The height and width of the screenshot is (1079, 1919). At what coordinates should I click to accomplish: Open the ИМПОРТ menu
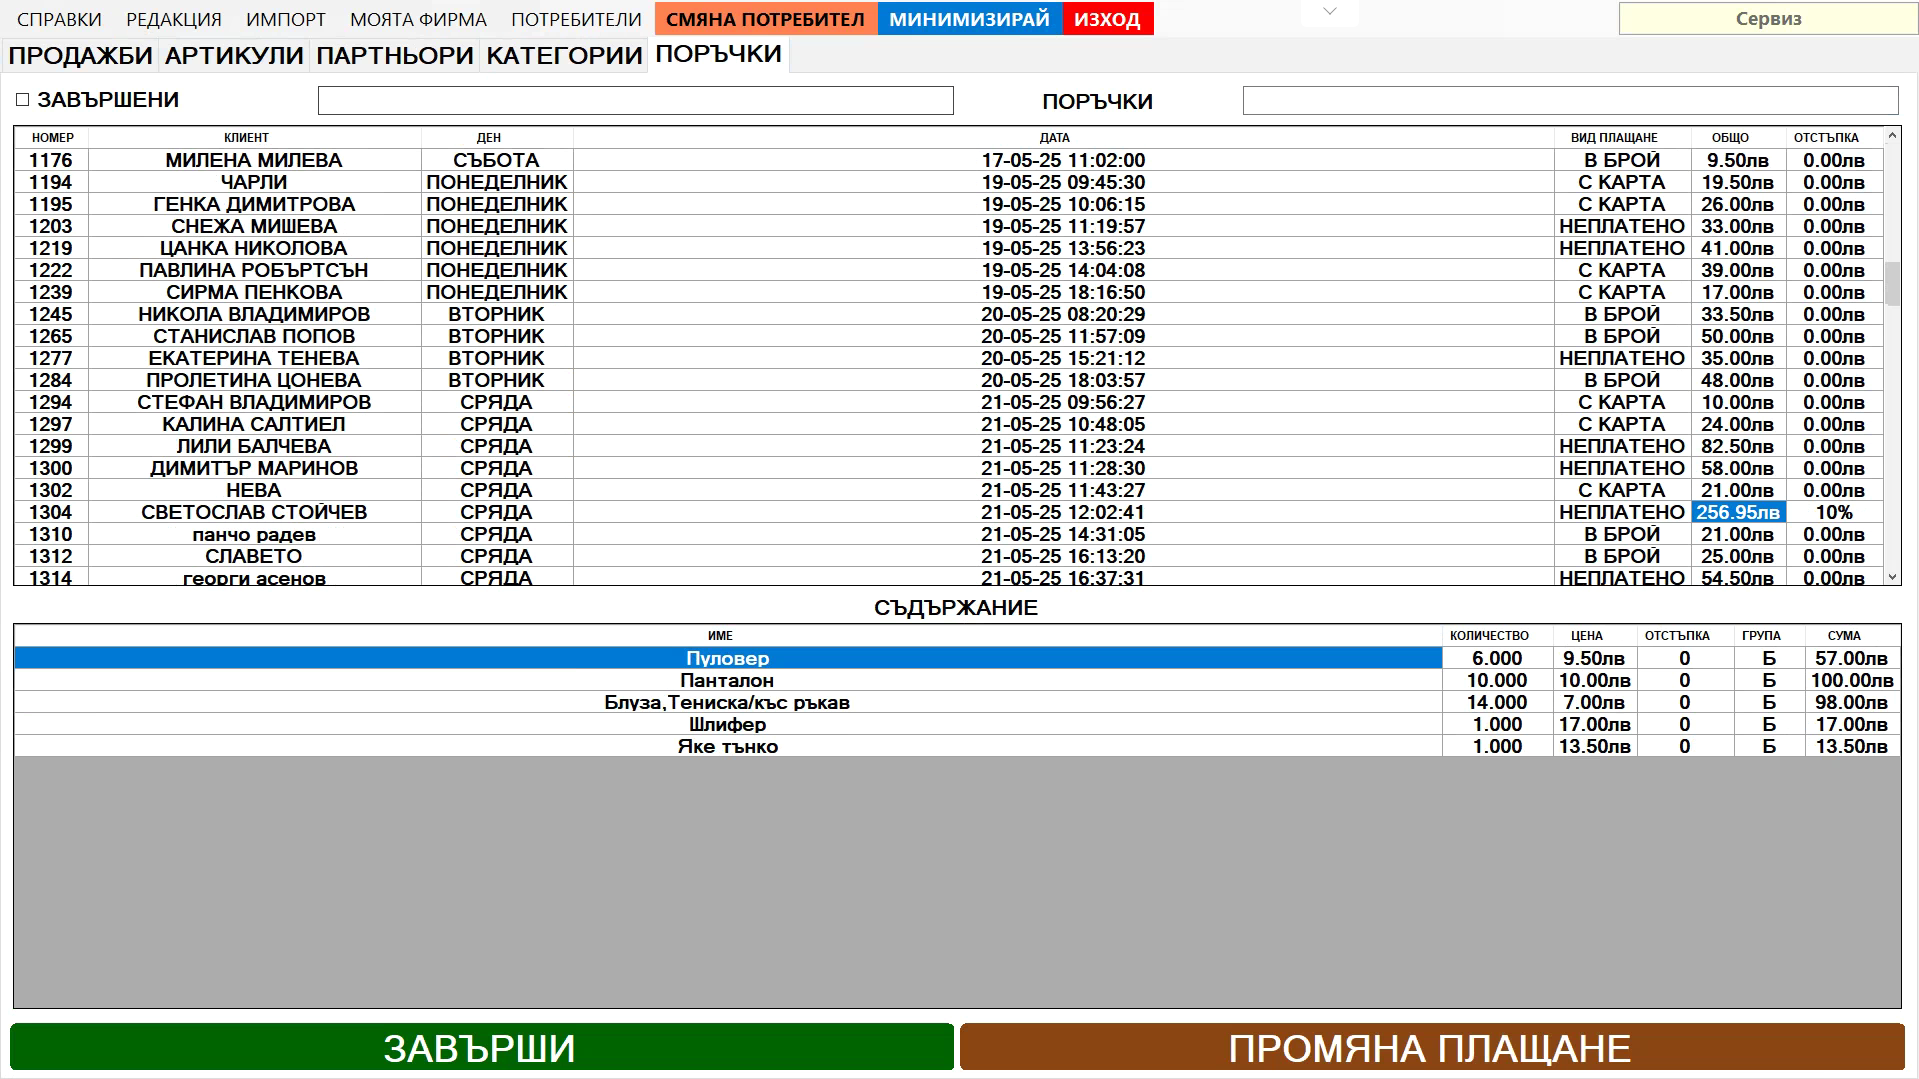286,18
